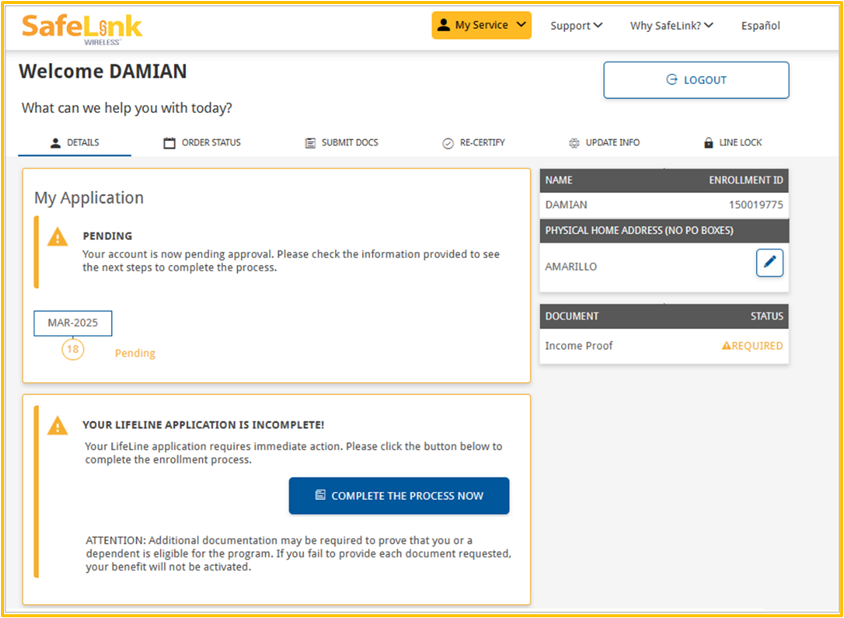Edit address with the pencil icon
This screenshot has width=844, height=618.
(769, 263)
